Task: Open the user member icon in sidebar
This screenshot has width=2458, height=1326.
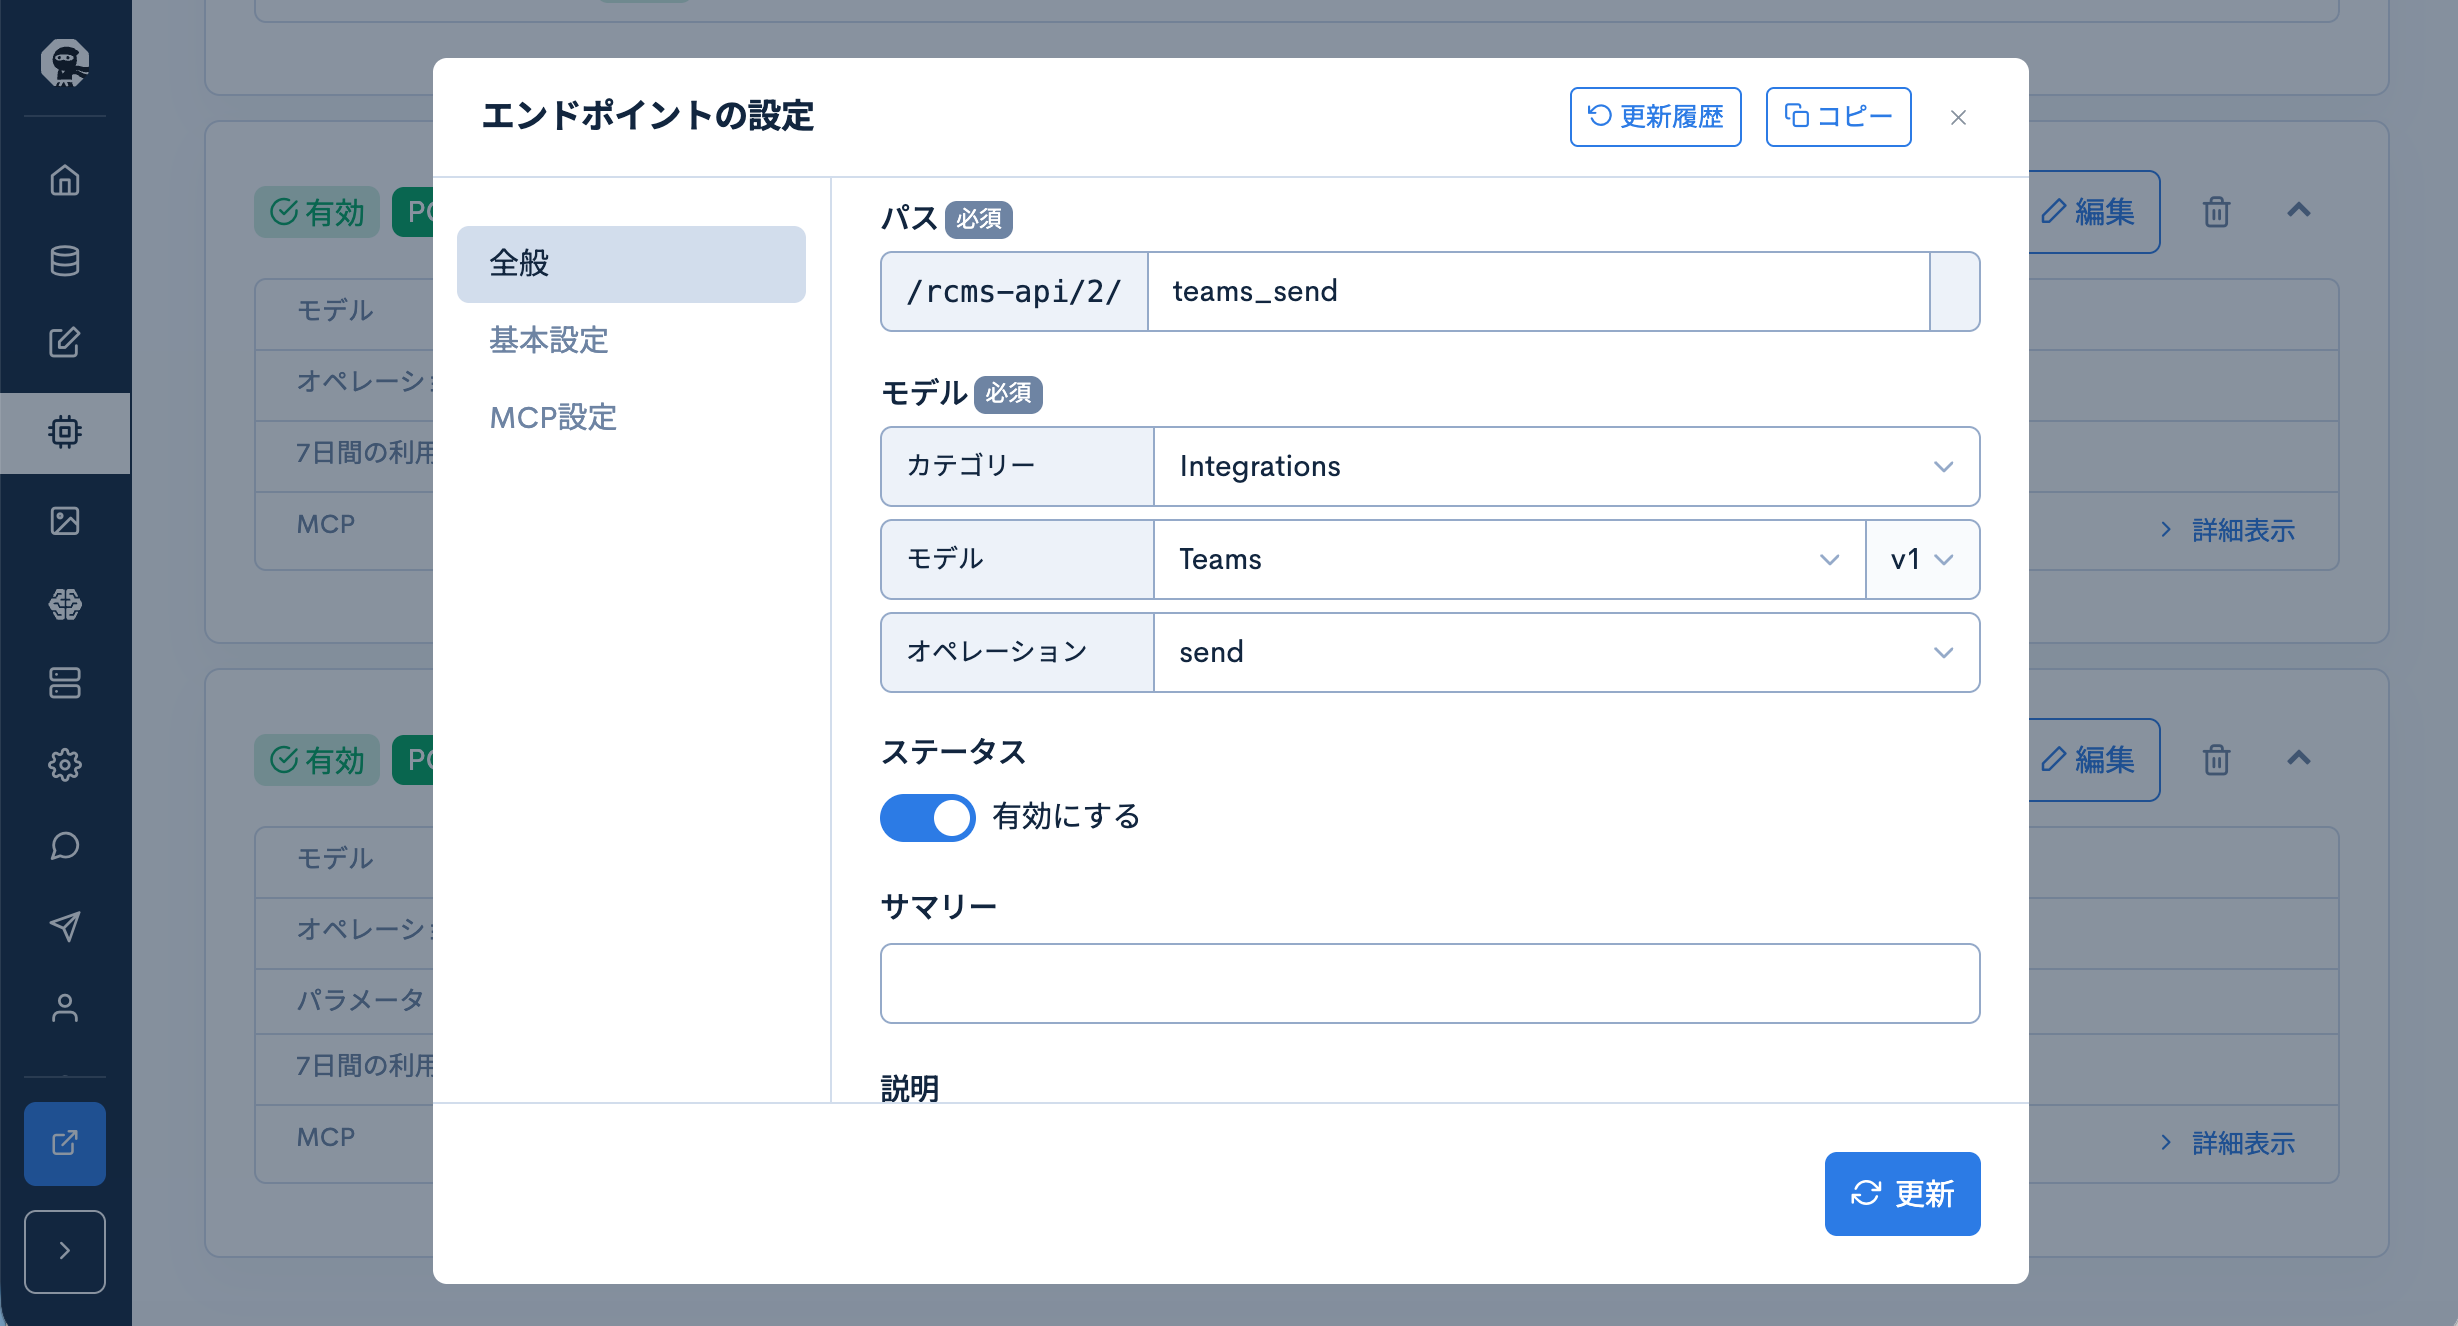Action: (65, 1008)
